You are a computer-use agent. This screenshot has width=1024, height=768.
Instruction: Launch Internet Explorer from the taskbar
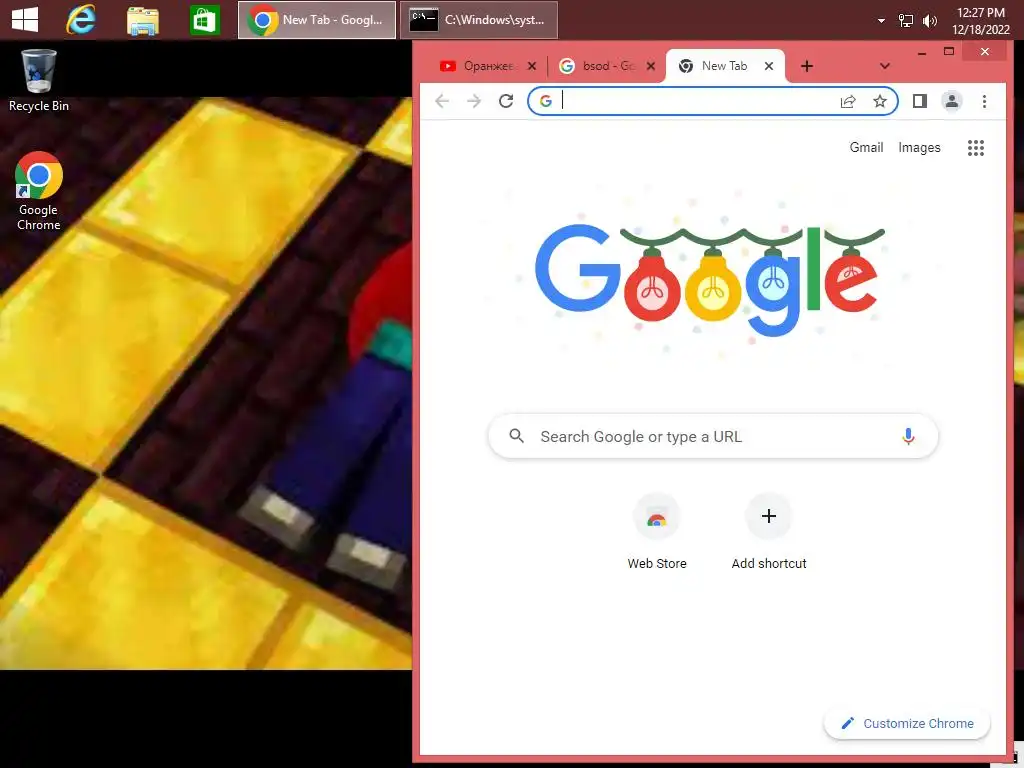point(81,20)
